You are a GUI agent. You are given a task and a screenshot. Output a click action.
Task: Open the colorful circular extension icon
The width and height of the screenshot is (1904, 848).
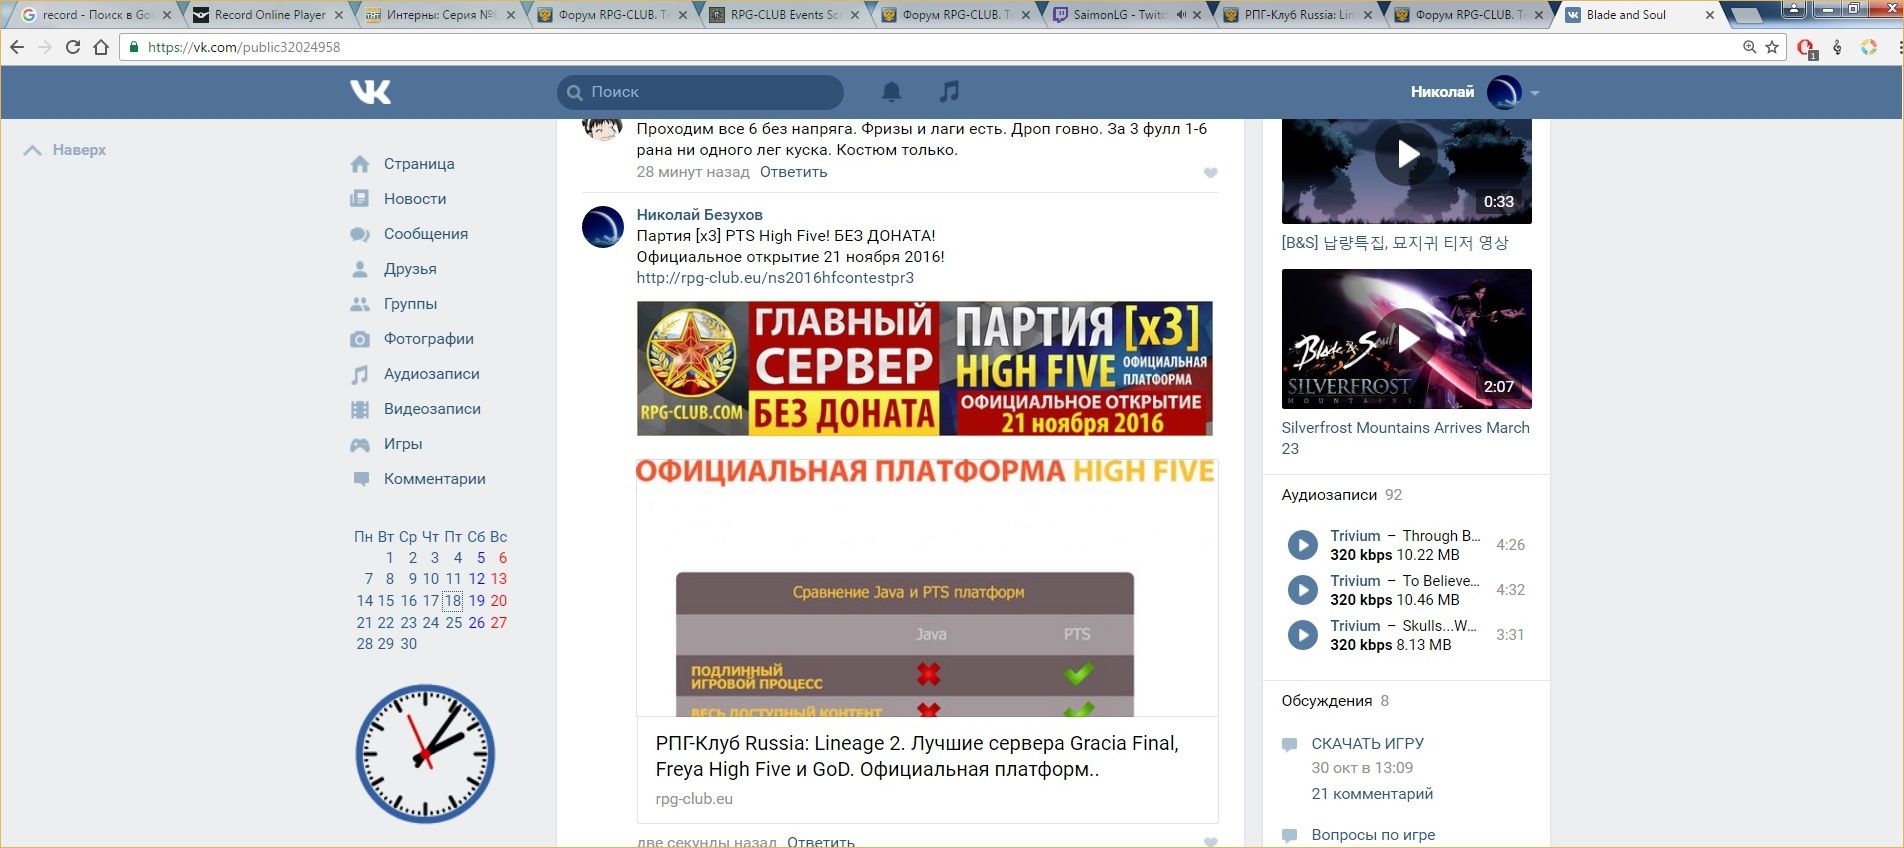pos(1868,47)
